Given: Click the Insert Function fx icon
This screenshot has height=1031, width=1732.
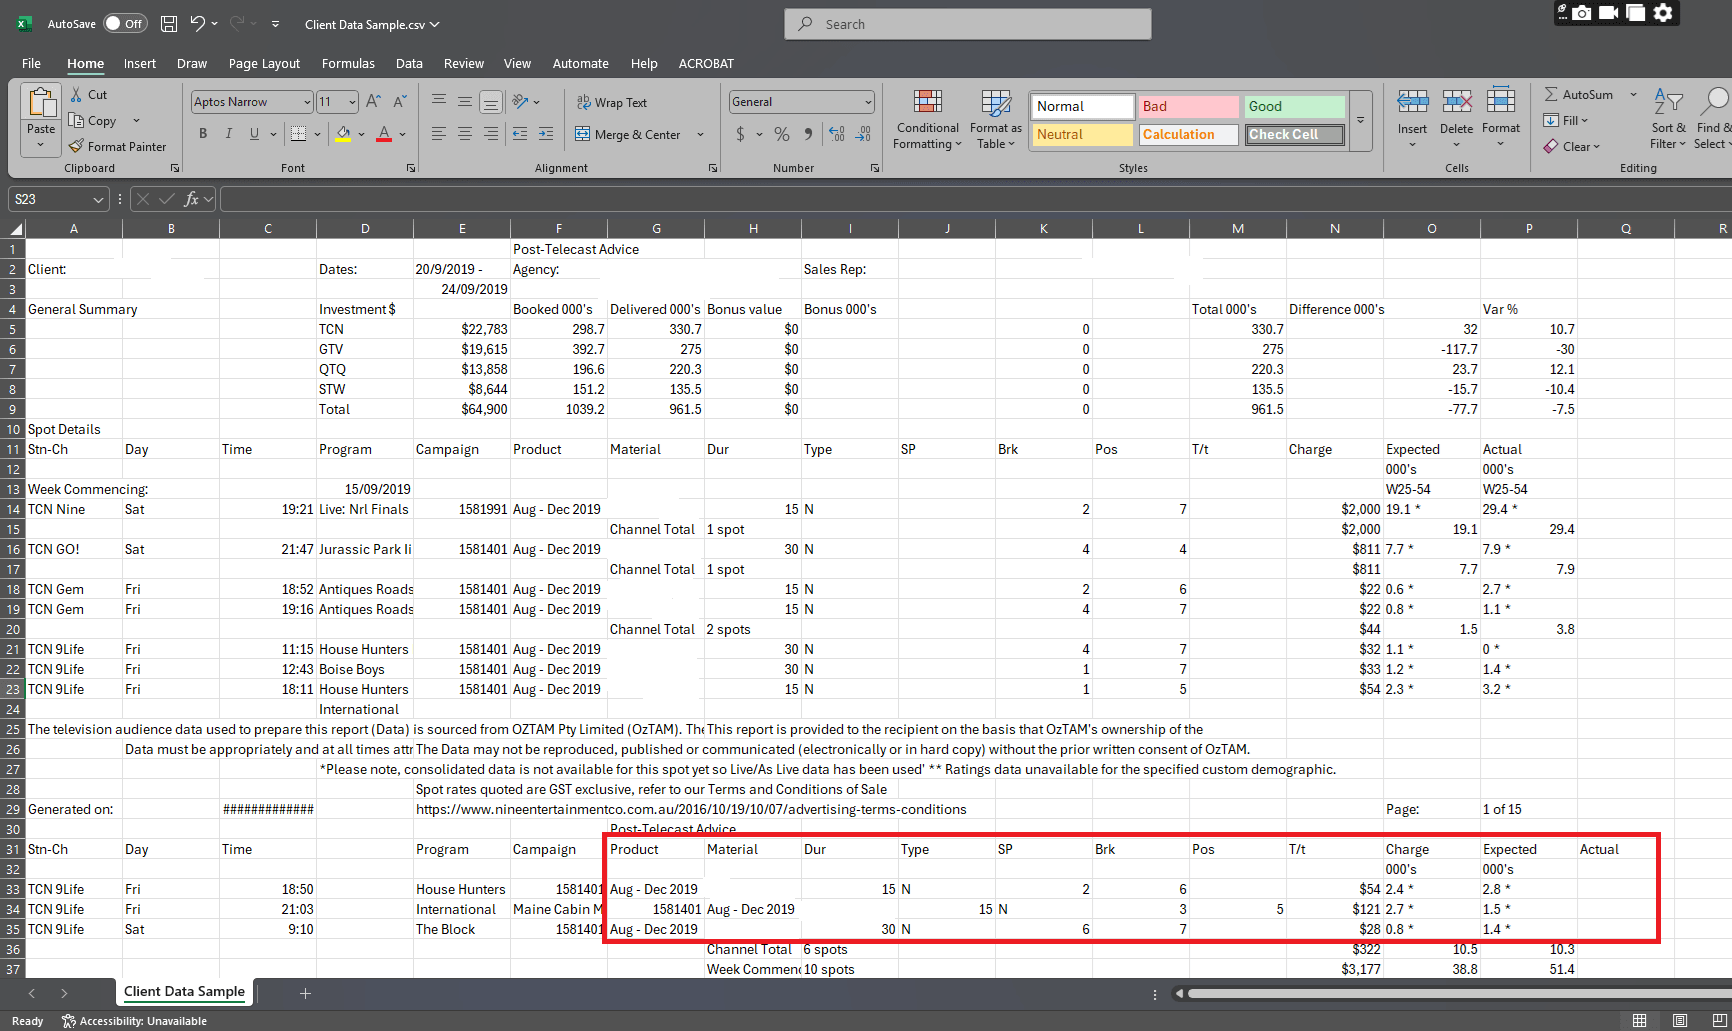Looking at the screenshot, I should (x=191, y=199).
